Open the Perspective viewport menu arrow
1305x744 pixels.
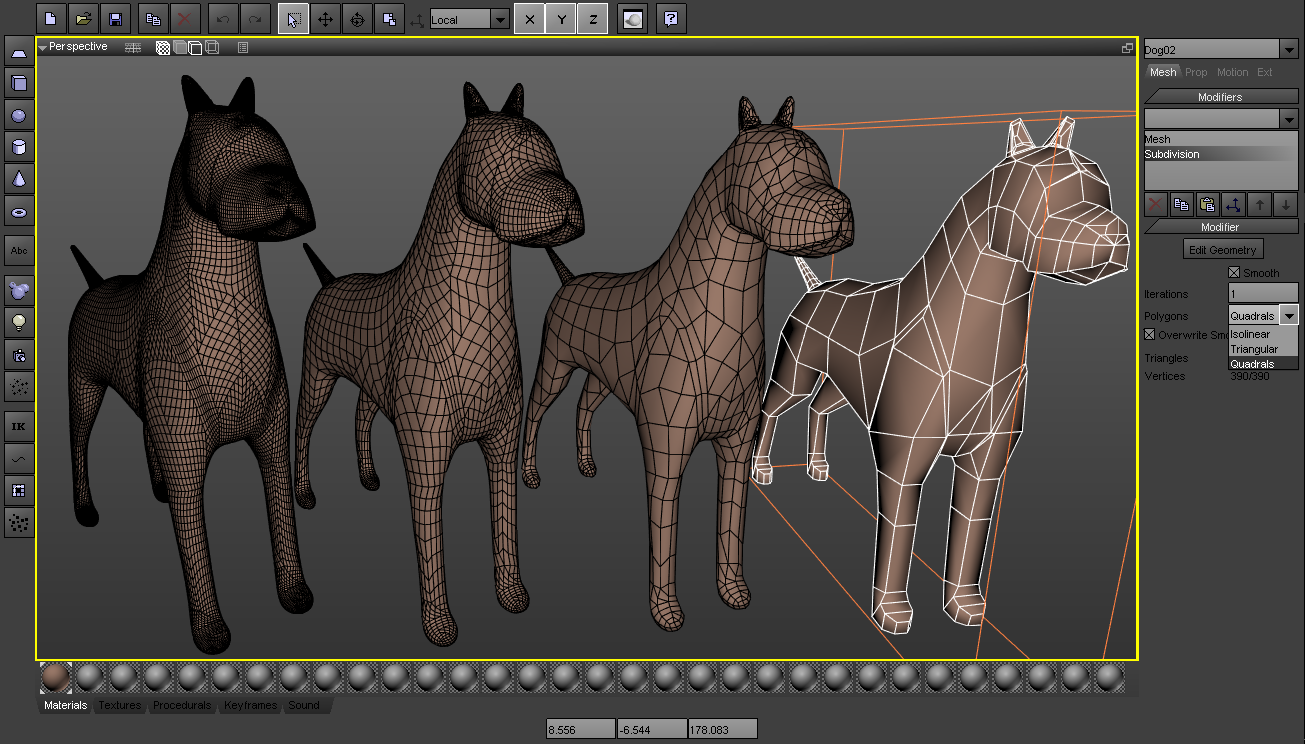coord(43,47)
